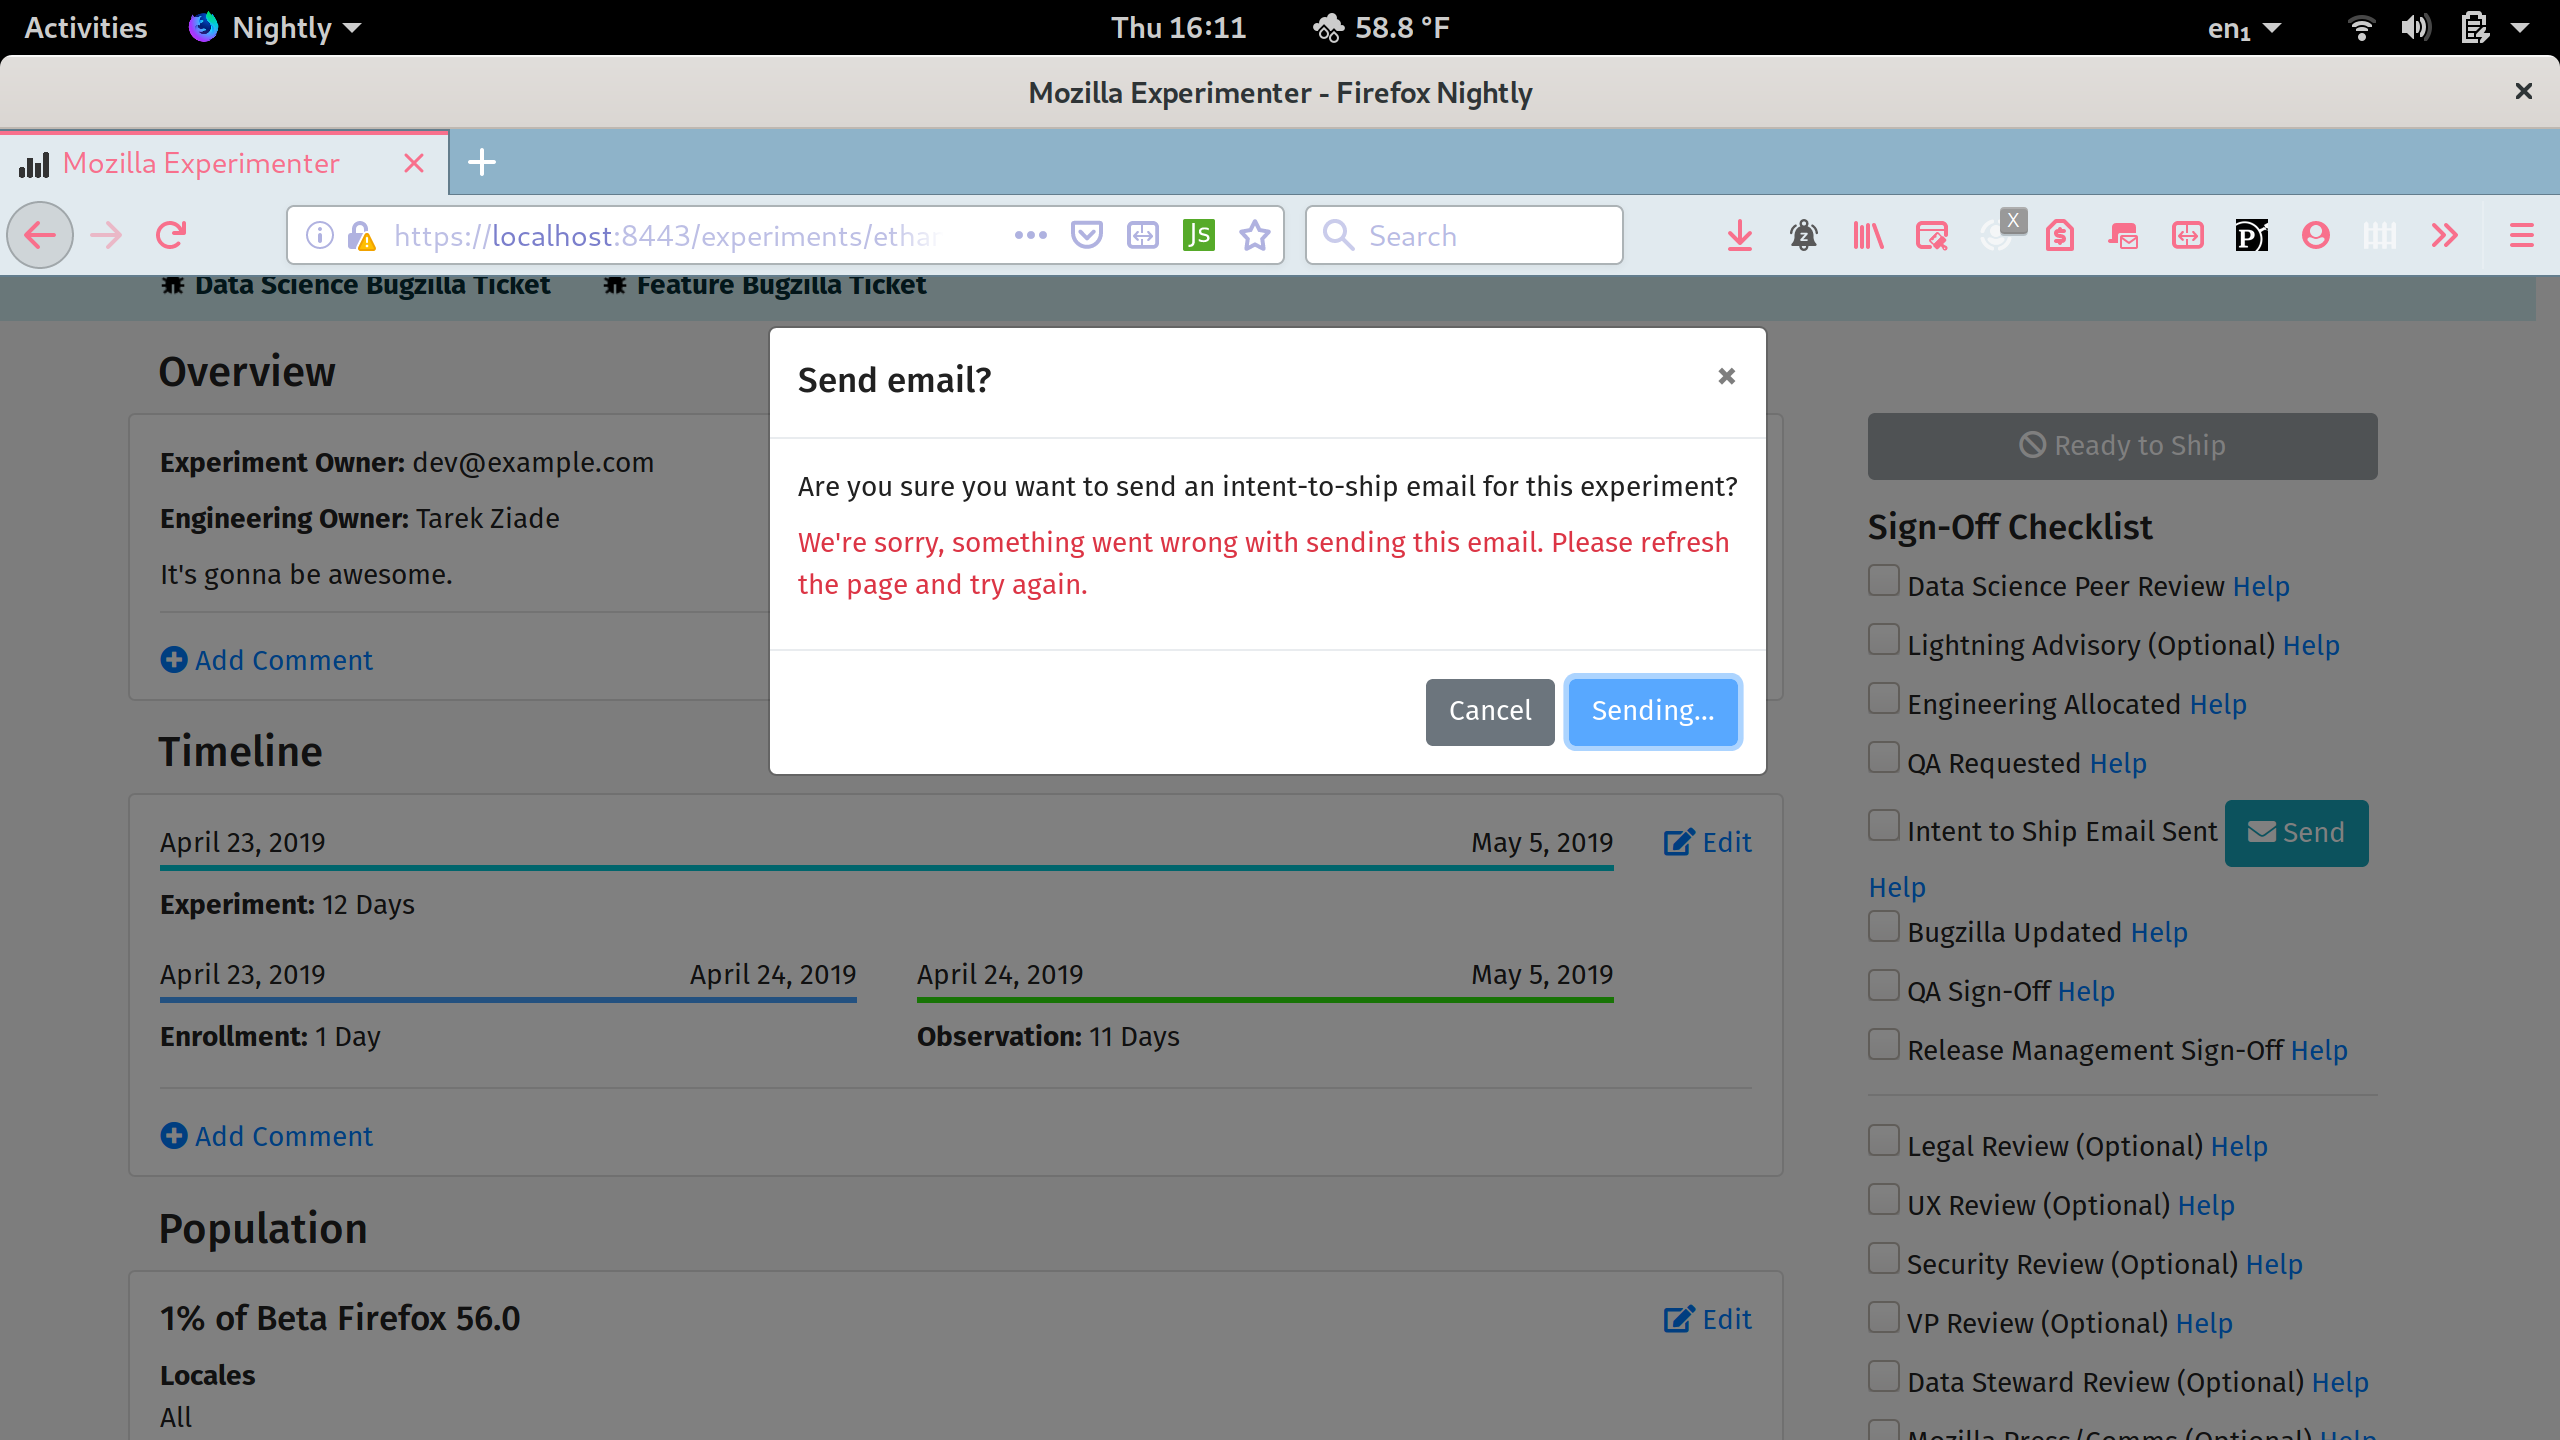Show more toolbar items with the double chevron

coord(2444,236)
